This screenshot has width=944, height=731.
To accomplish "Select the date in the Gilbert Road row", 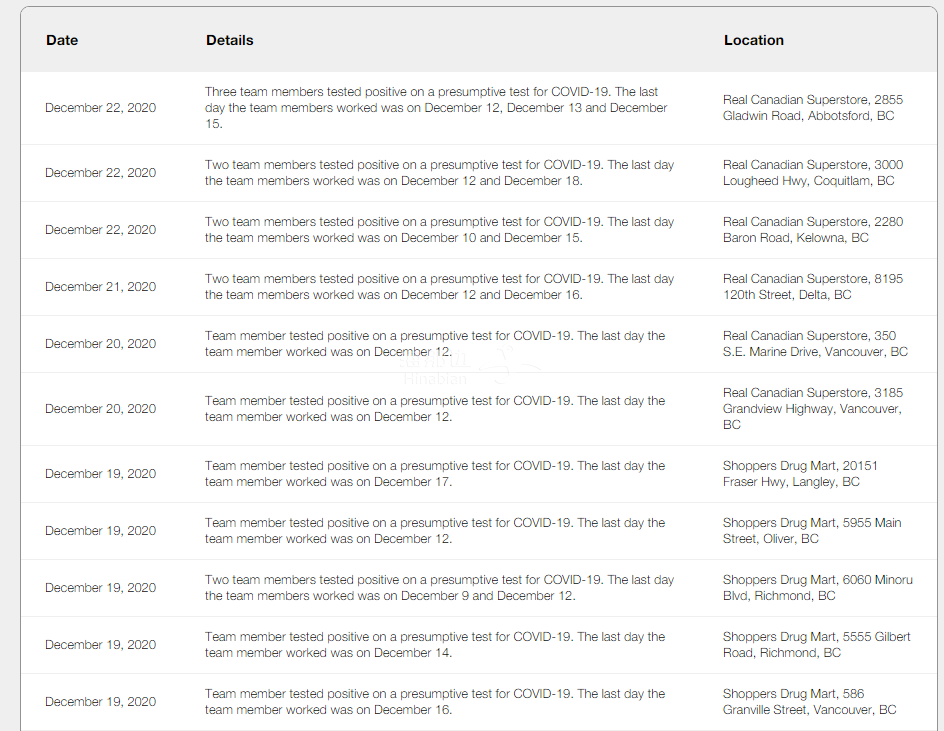I will (101, 645).
